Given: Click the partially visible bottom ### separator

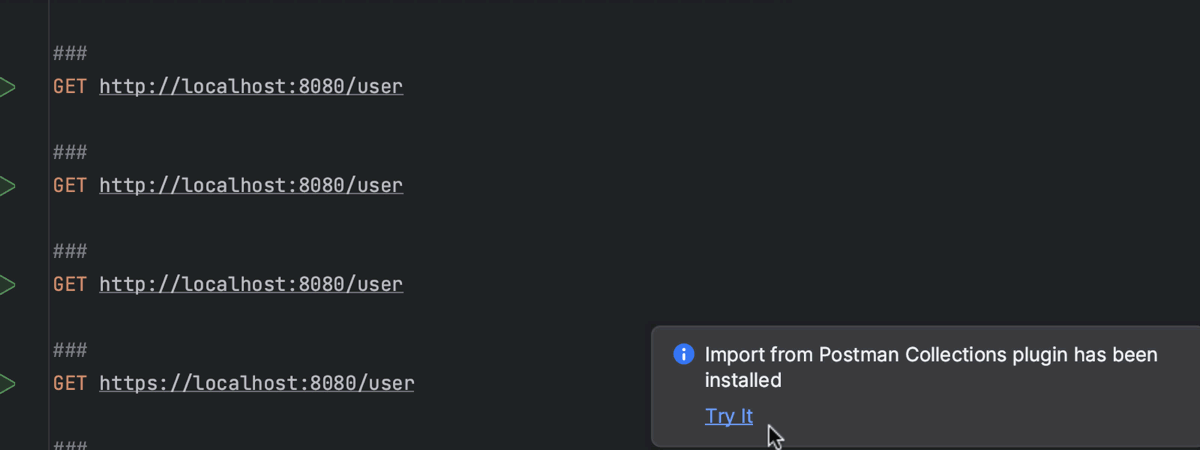Looking at the screenshot, I should [x=70, y=445].
